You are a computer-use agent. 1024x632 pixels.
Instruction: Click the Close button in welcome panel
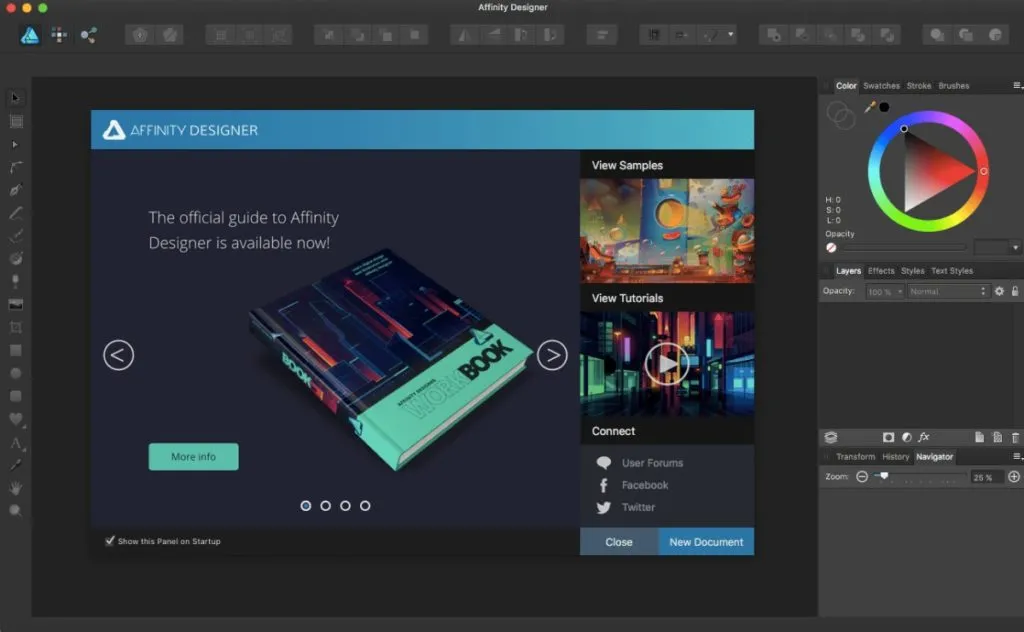click(619, 542)
